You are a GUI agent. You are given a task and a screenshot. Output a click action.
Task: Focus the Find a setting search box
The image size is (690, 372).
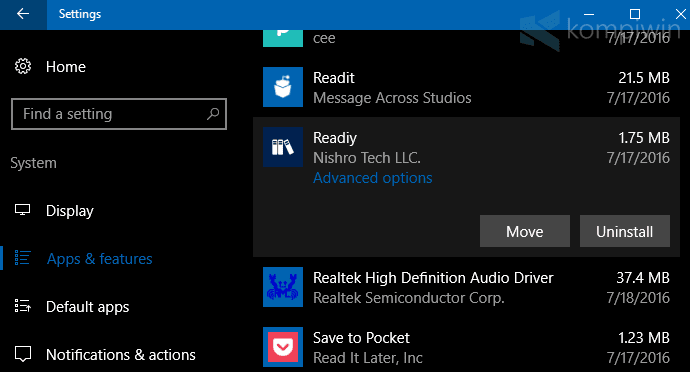pos(119,114)
